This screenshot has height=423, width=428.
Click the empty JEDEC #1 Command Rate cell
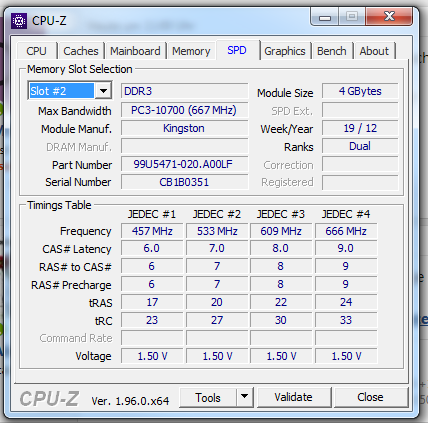152,338
